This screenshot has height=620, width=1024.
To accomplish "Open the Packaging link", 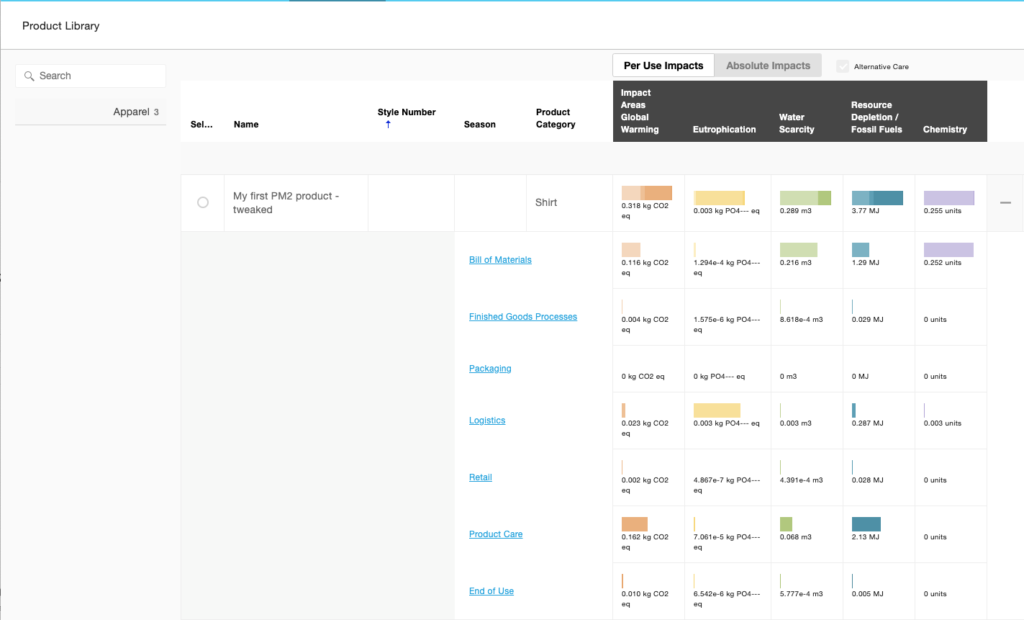I will [x=490, y=368].
